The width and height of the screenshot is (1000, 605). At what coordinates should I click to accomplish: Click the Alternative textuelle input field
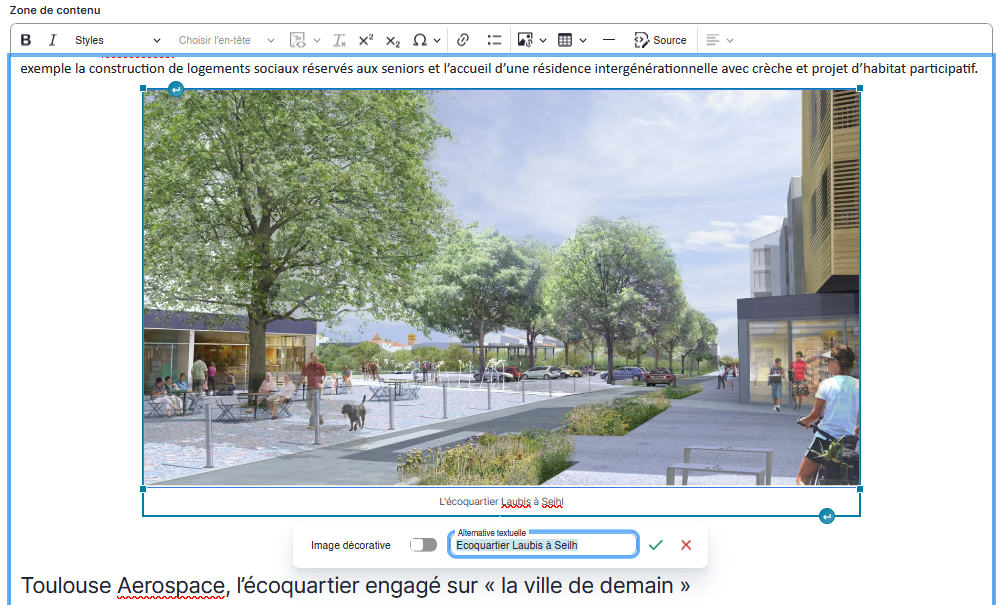coord(543,546)
